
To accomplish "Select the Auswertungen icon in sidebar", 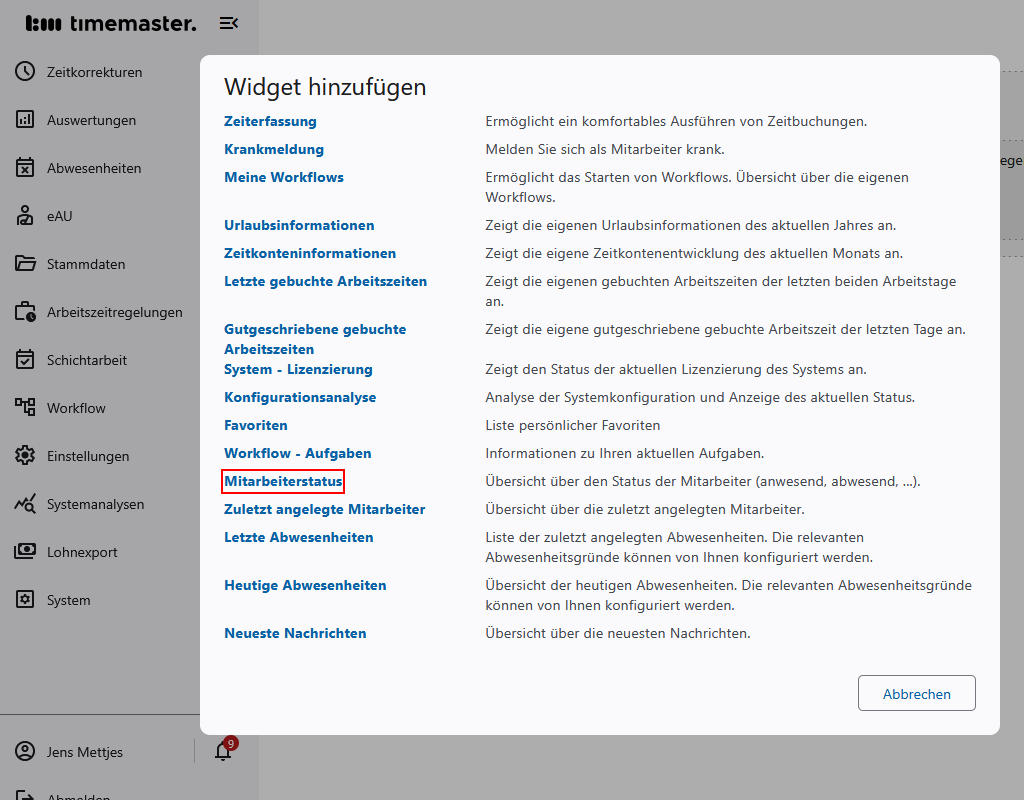I will point(24,119).
